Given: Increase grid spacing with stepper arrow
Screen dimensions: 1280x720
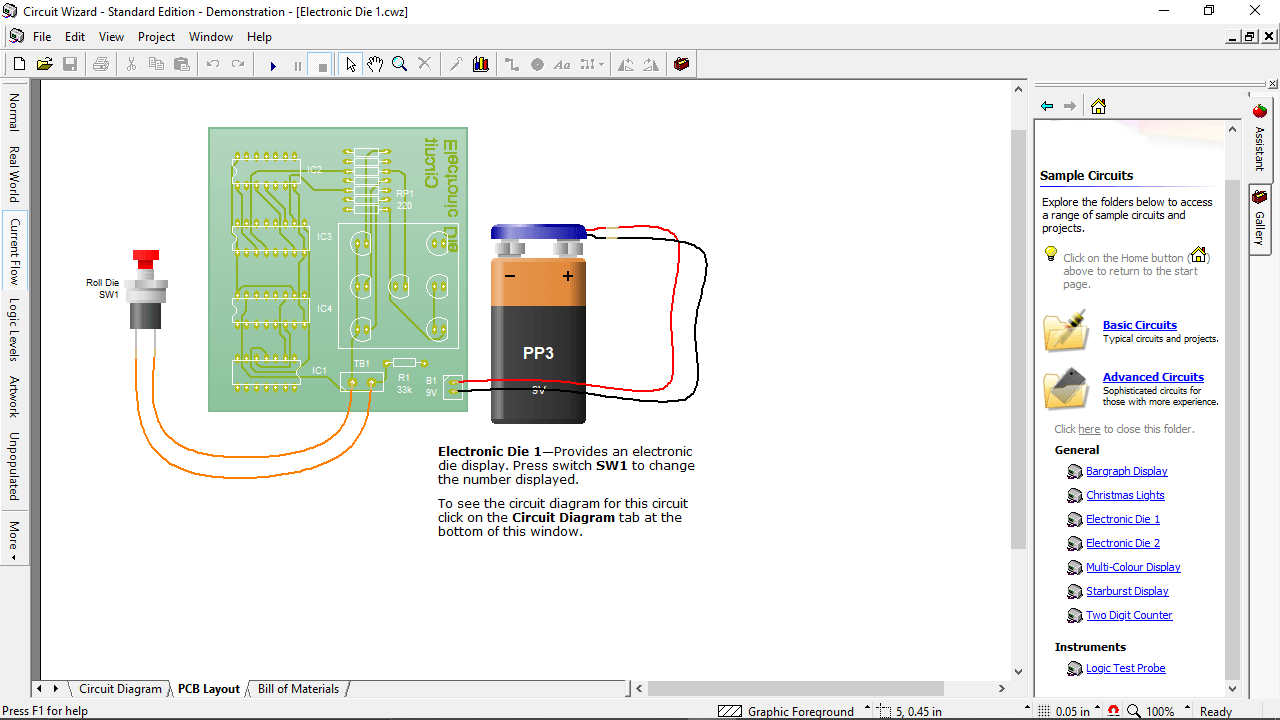Looking at the screenshot, I should click(1096, 707).
